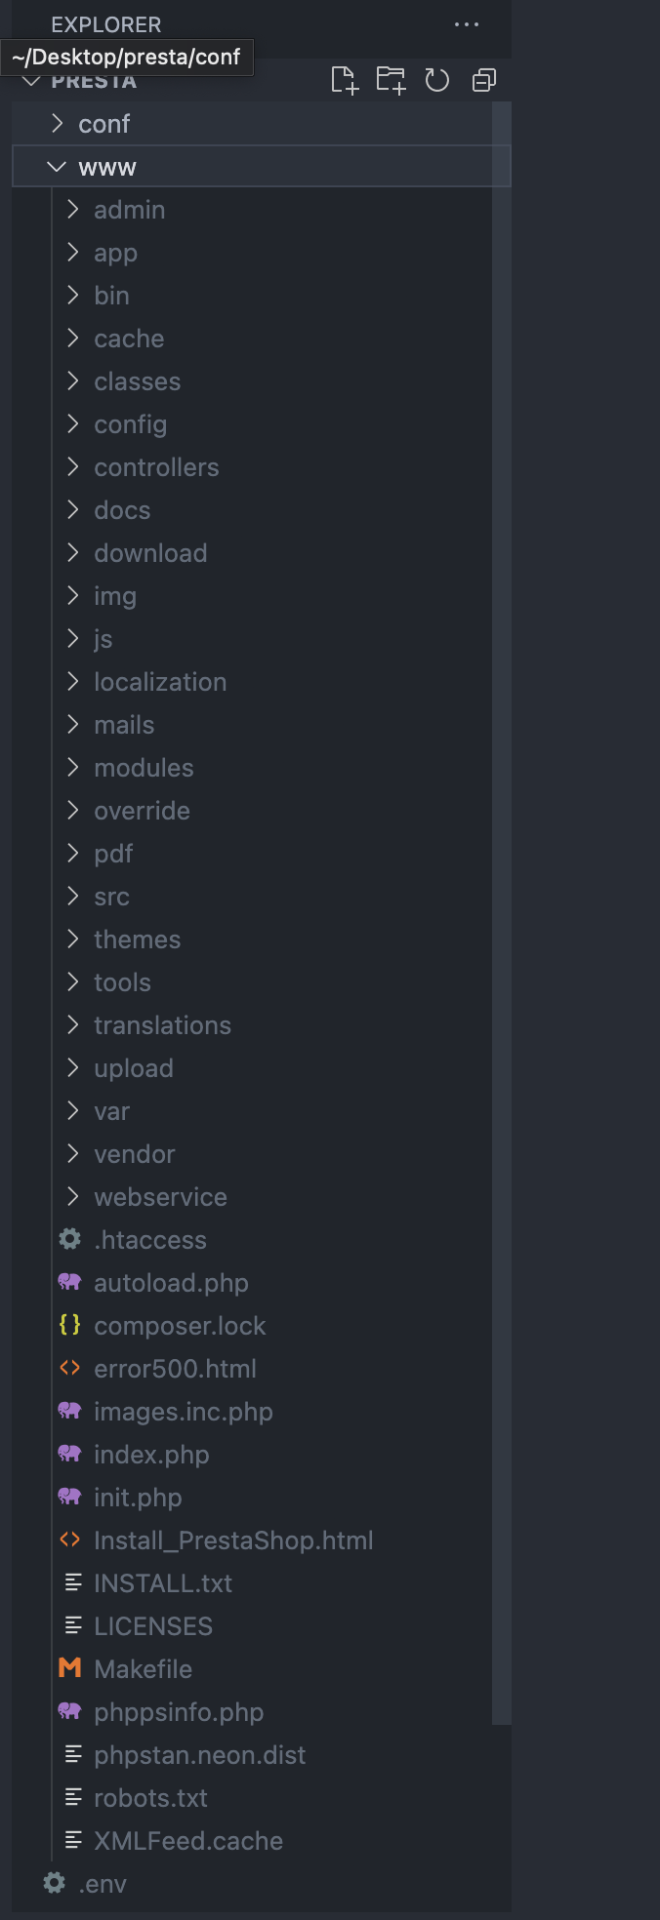
Task: Open Explorer more actions ellipsis menu
Action: 466,24
